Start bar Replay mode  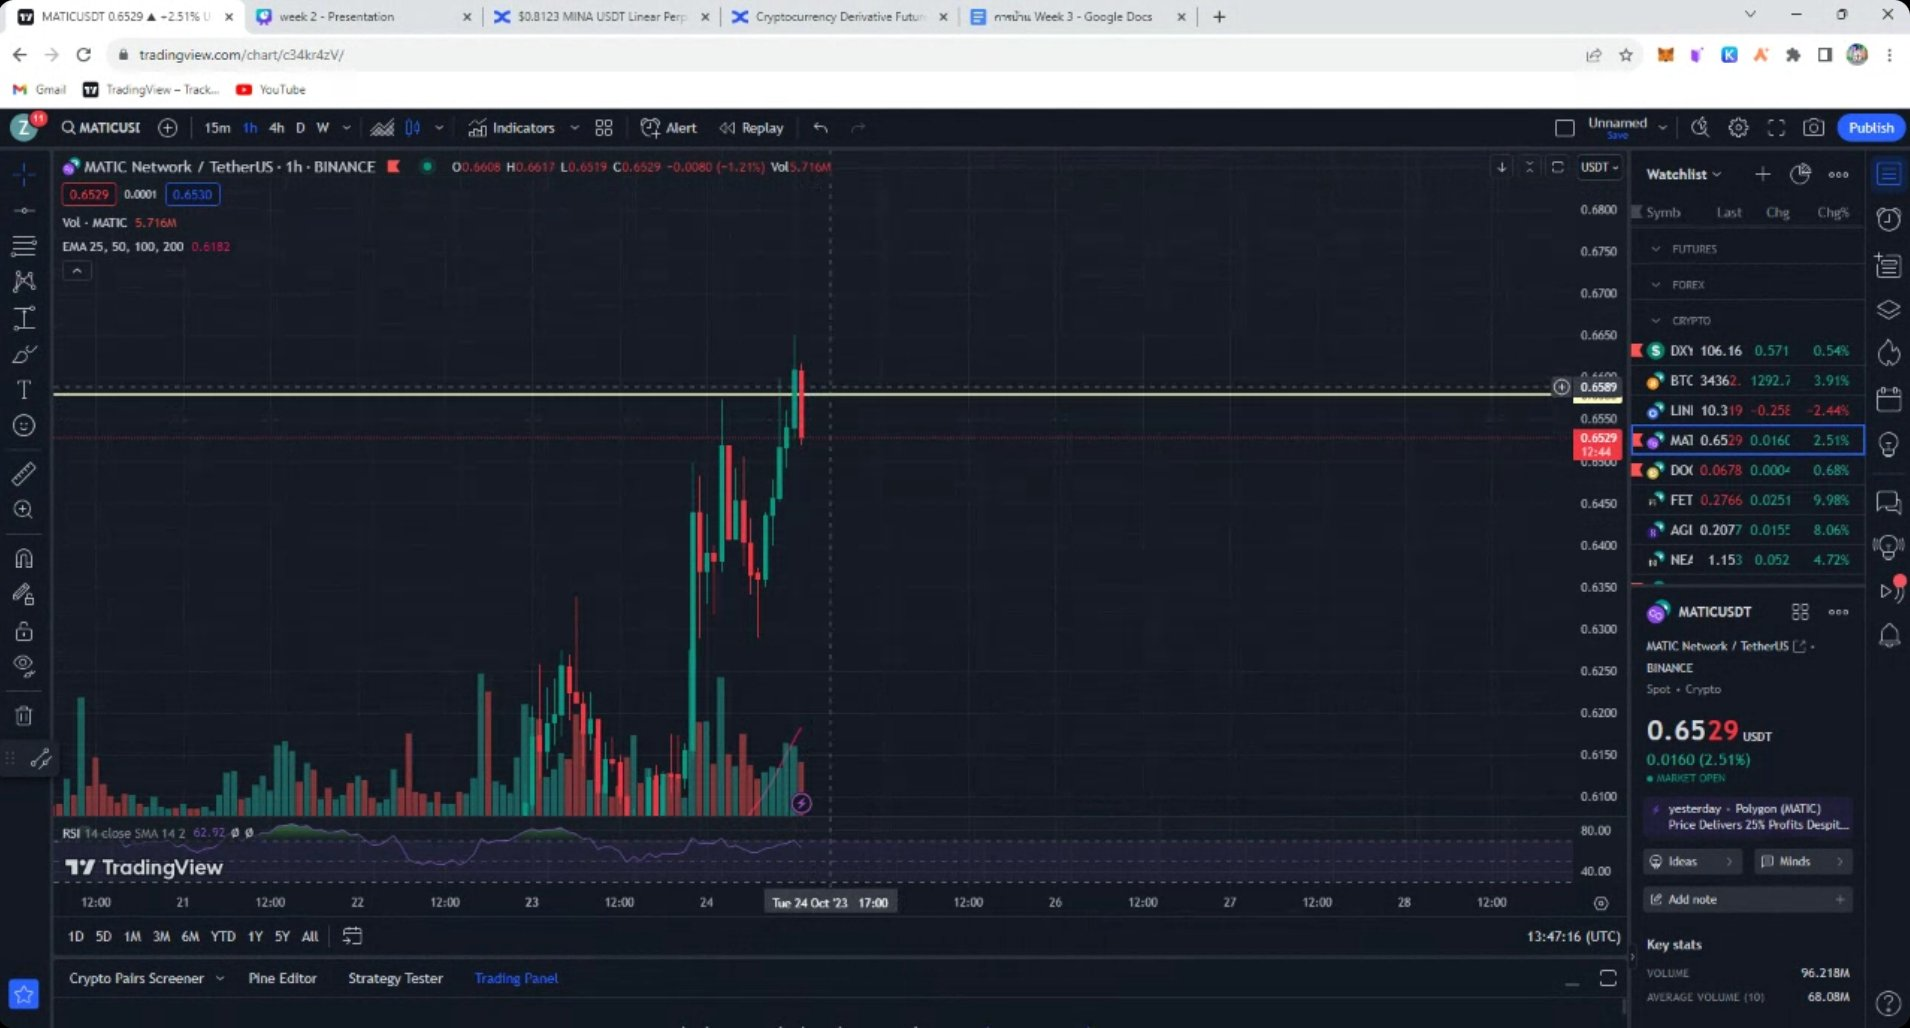pyautogui.click(x=751, y=128)
